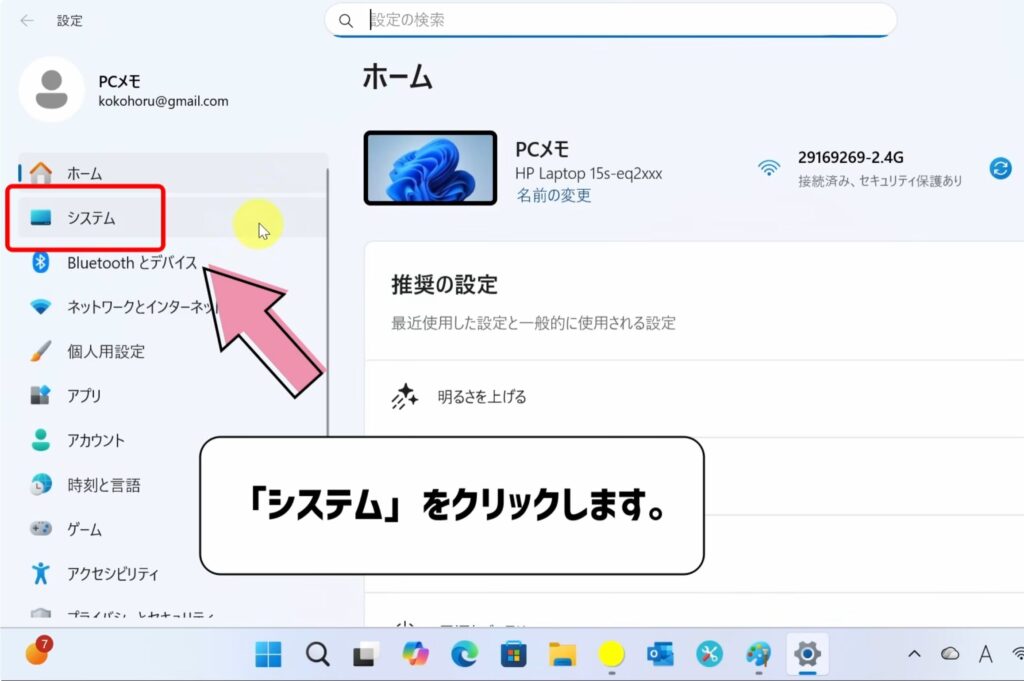Click the 名前の変更 link

pyautogui.click(x=554, y=195)
